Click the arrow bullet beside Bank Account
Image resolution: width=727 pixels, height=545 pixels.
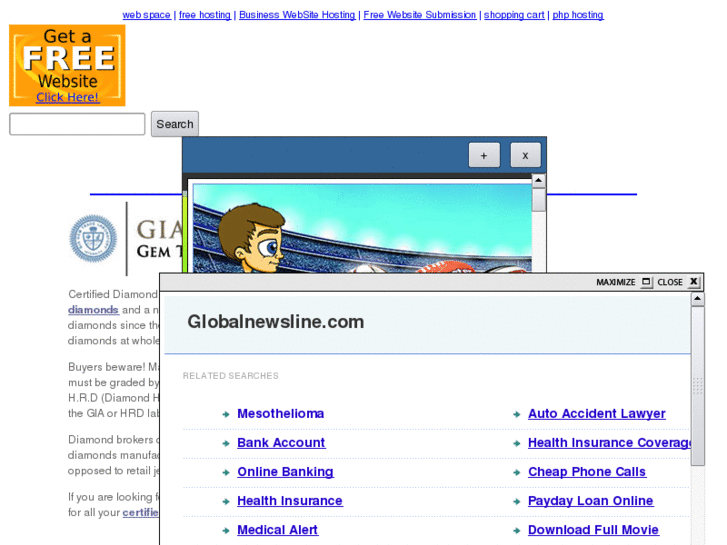point(226,443)
